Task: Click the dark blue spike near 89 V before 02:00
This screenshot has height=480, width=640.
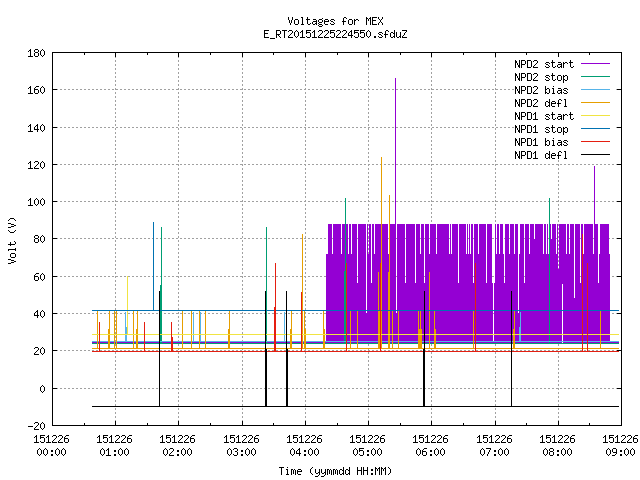Action: tap(153, 266)
